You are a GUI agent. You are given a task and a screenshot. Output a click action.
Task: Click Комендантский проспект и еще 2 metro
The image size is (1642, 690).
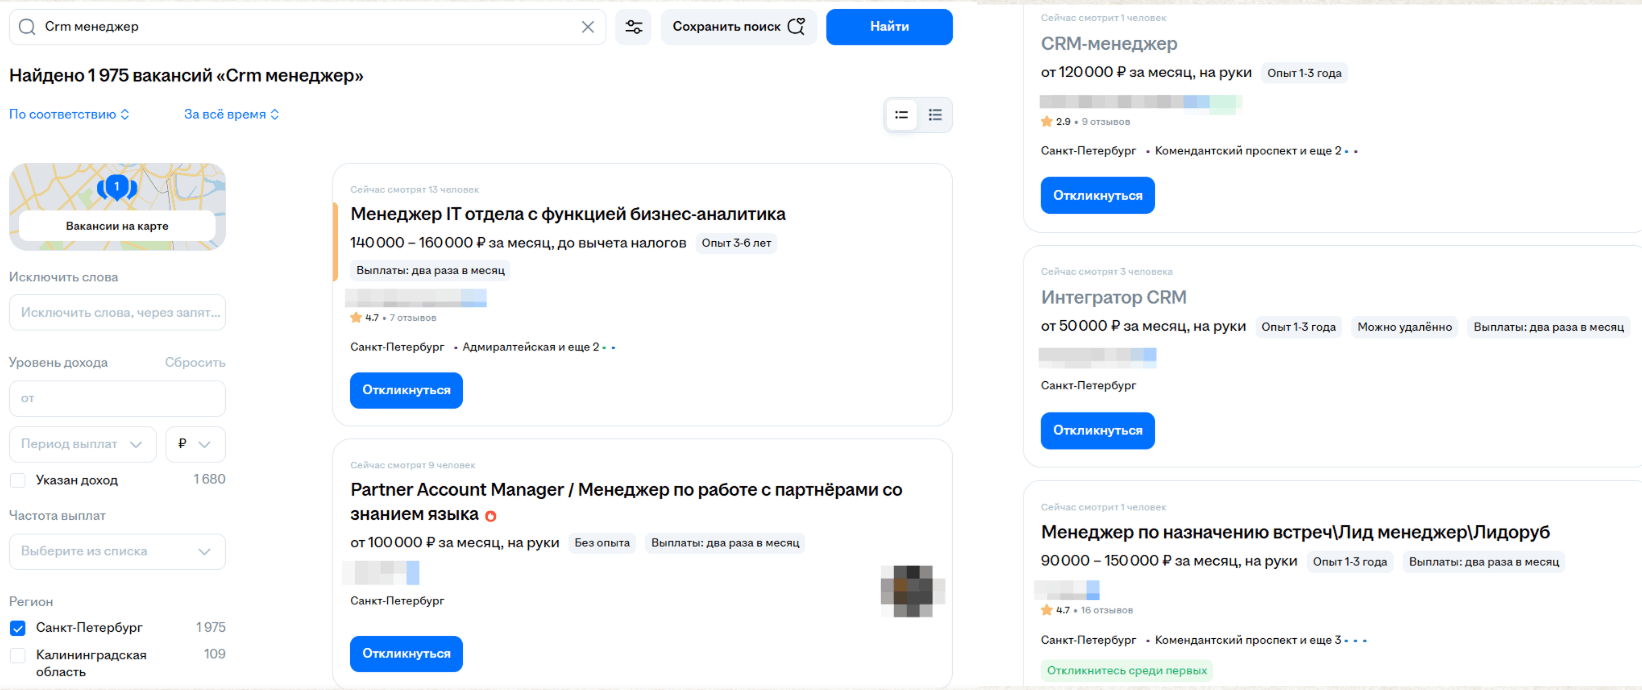1248,151
